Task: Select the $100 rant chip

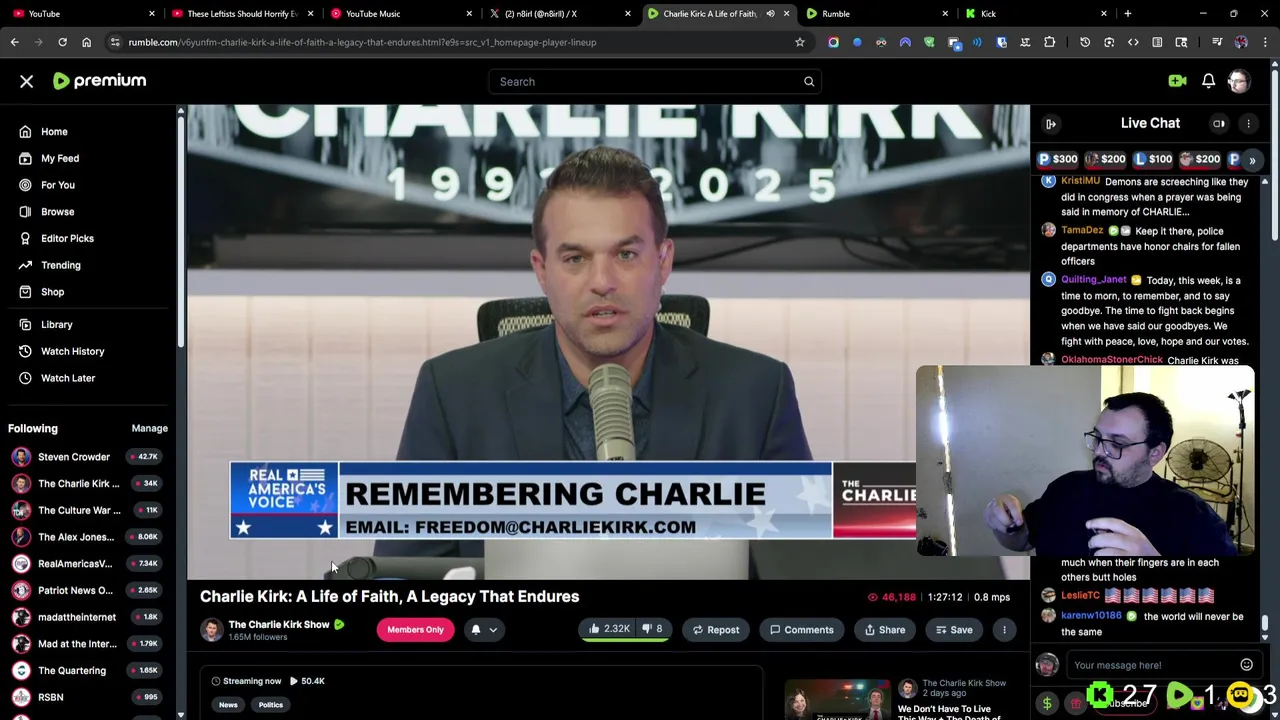Action: click(x=1153, y=159)
